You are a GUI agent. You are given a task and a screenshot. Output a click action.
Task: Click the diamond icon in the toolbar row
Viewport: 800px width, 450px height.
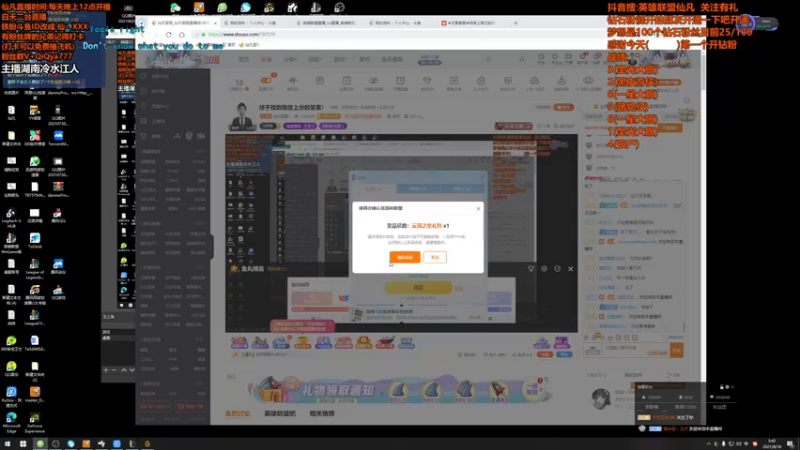click(x=427, y=81)
